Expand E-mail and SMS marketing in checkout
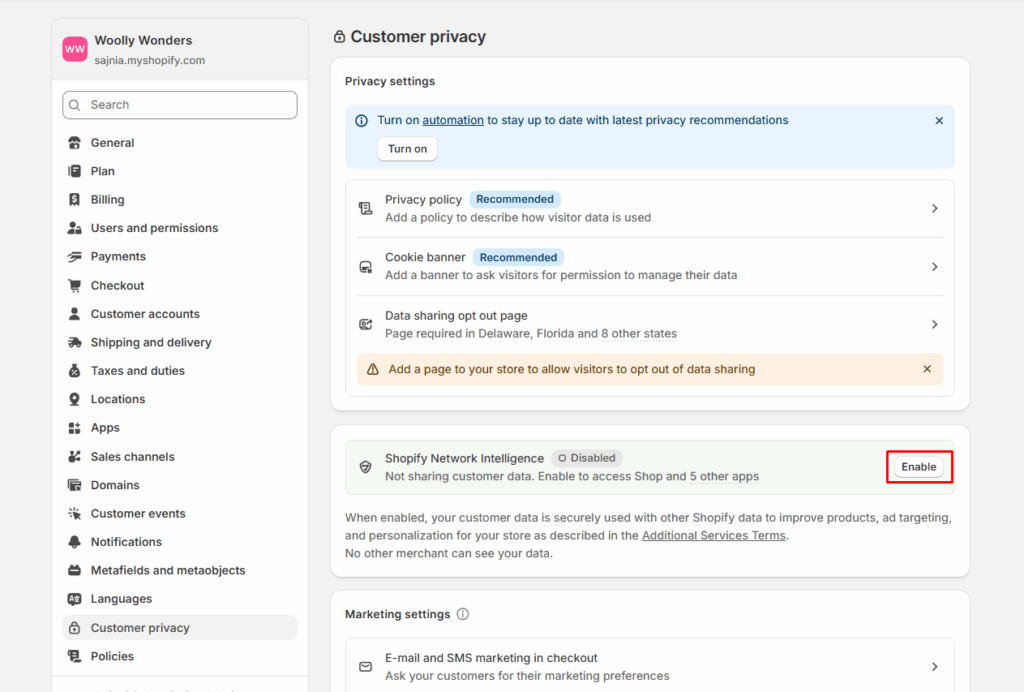 (x=934, y=667)
